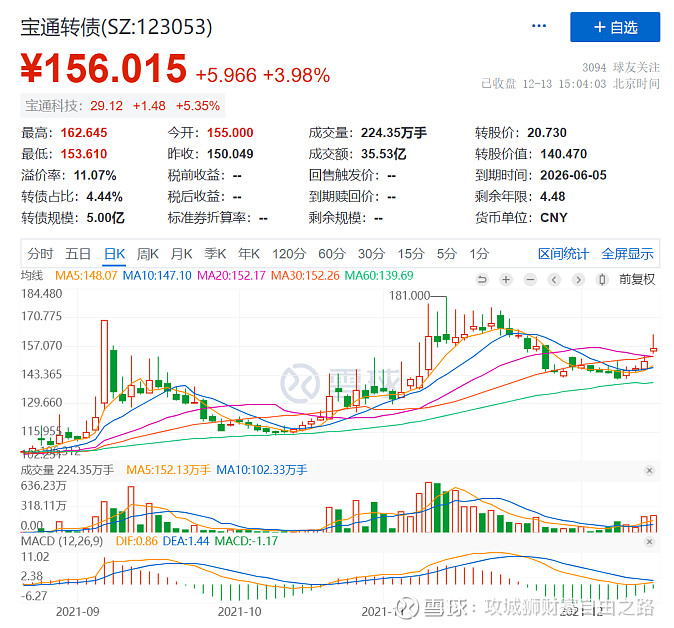Move chart left with left chevron
The width and height of the screenshot is (674, 628).
555,280
